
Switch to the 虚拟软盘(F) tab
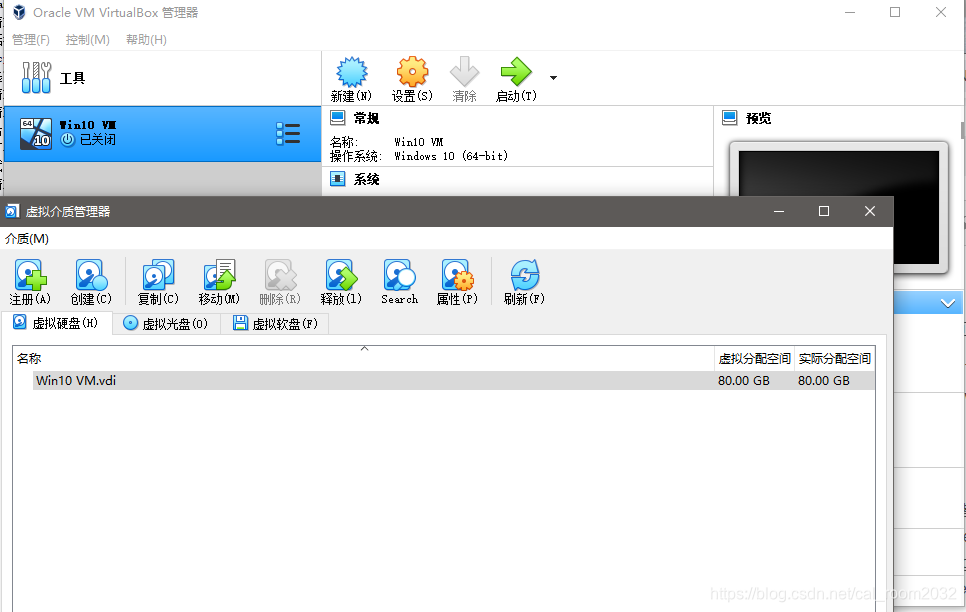[275, 323]
